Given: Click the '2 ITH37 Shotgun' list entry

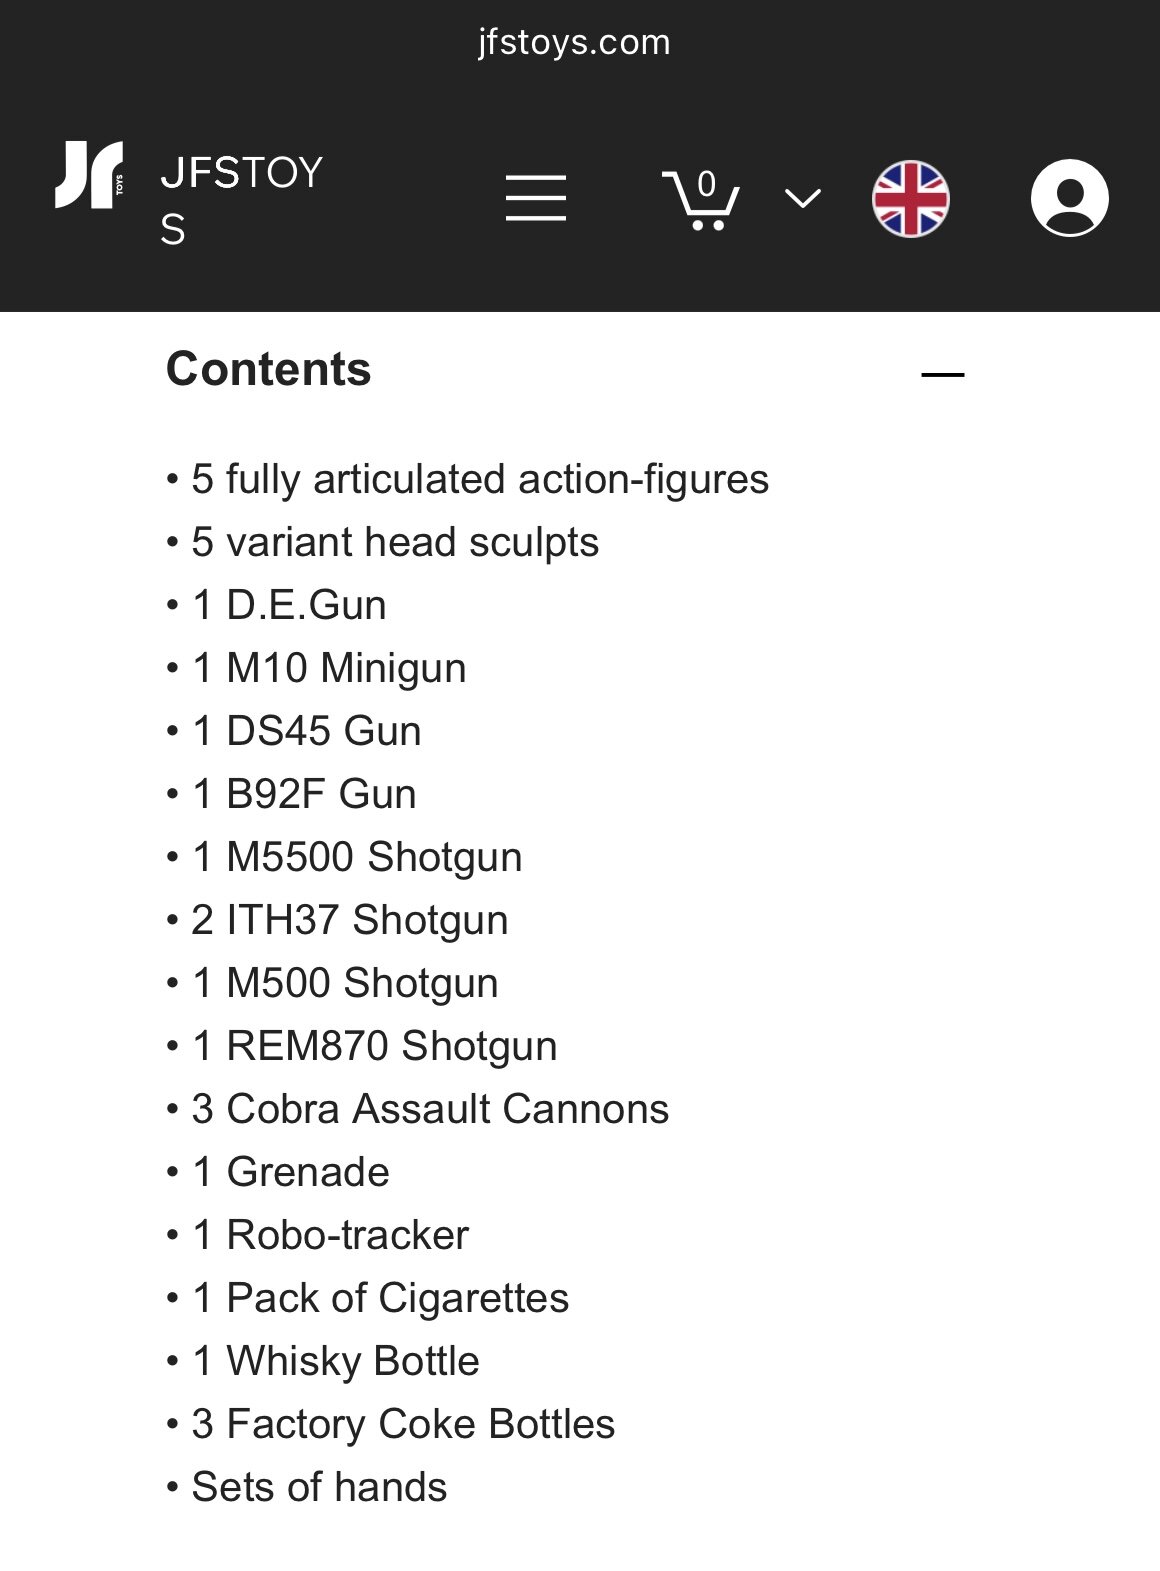Looking at the screenshot, I should 338,920.
